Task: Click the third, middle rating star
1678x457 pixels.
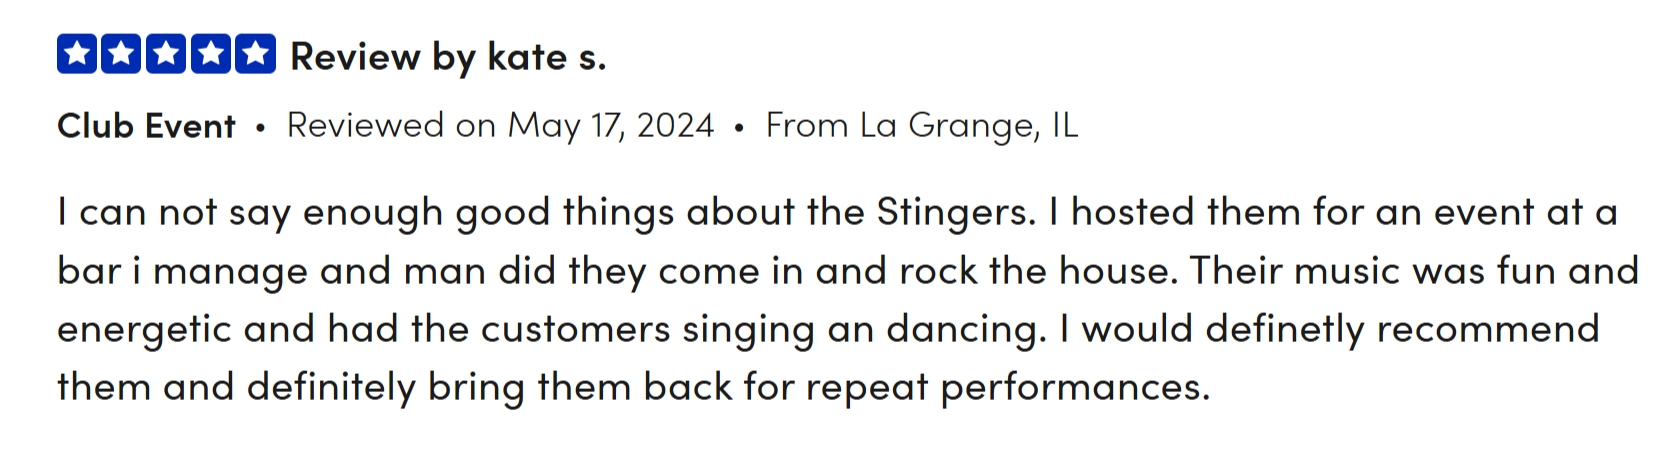Action: [166, 55]
